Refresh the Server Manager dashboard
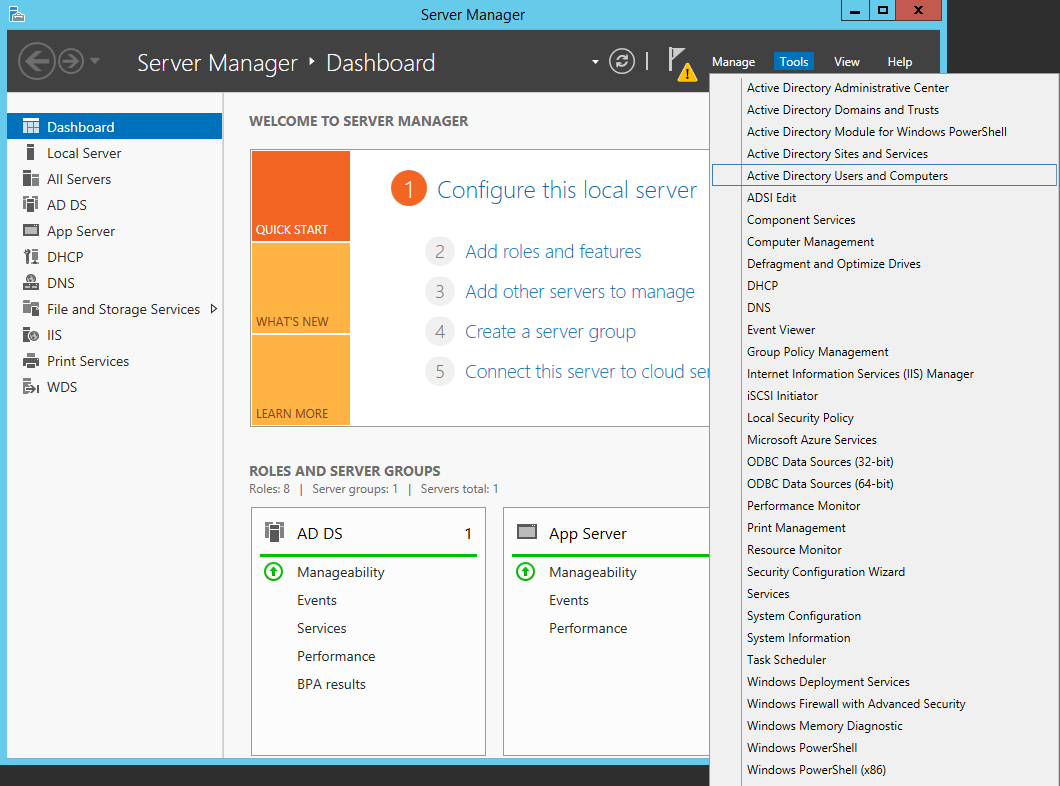The image size is (1060, 786). click(x=621, y=62)
